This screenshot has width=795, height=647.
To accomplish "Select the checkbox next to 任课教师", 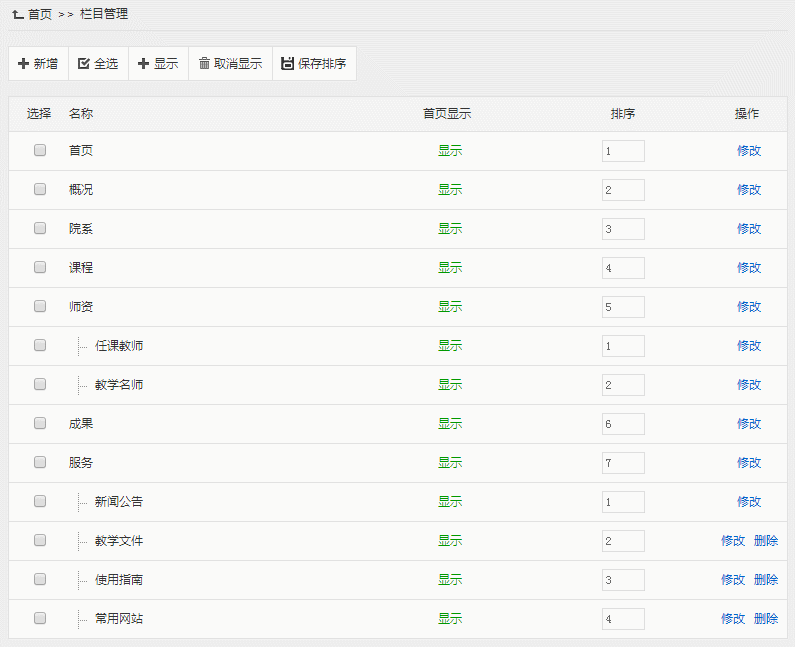I will [x=40, y=345].
